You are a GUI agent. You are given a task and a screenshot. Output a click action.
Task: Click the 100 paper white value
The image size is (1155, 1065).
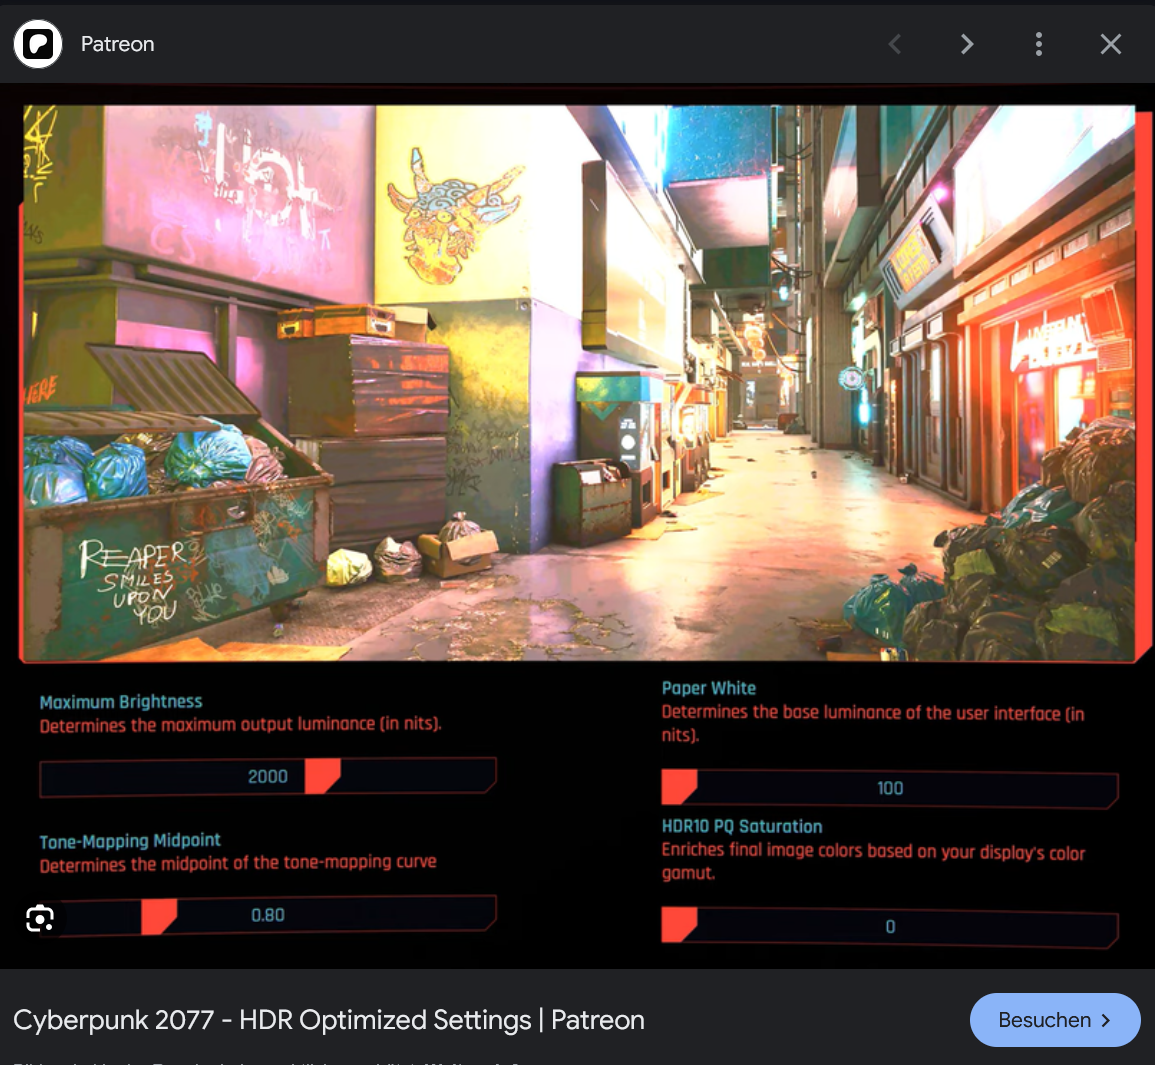890,788
